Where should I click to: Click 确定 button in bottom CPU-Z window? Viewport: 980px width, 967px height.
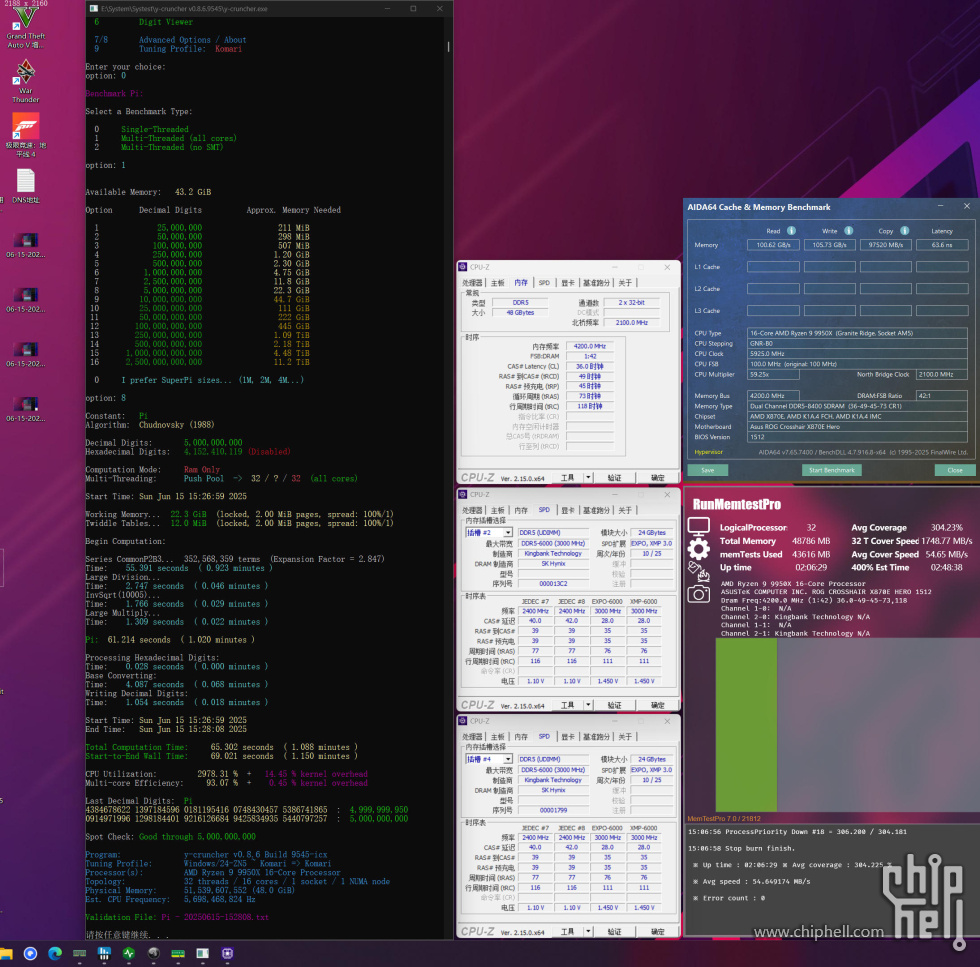658,931
